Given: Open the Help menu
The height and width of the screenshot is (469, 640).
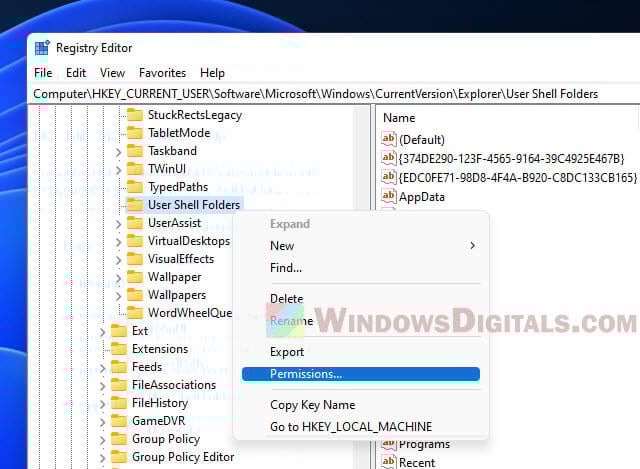Looking at the screenshot, I should (212, 73).
